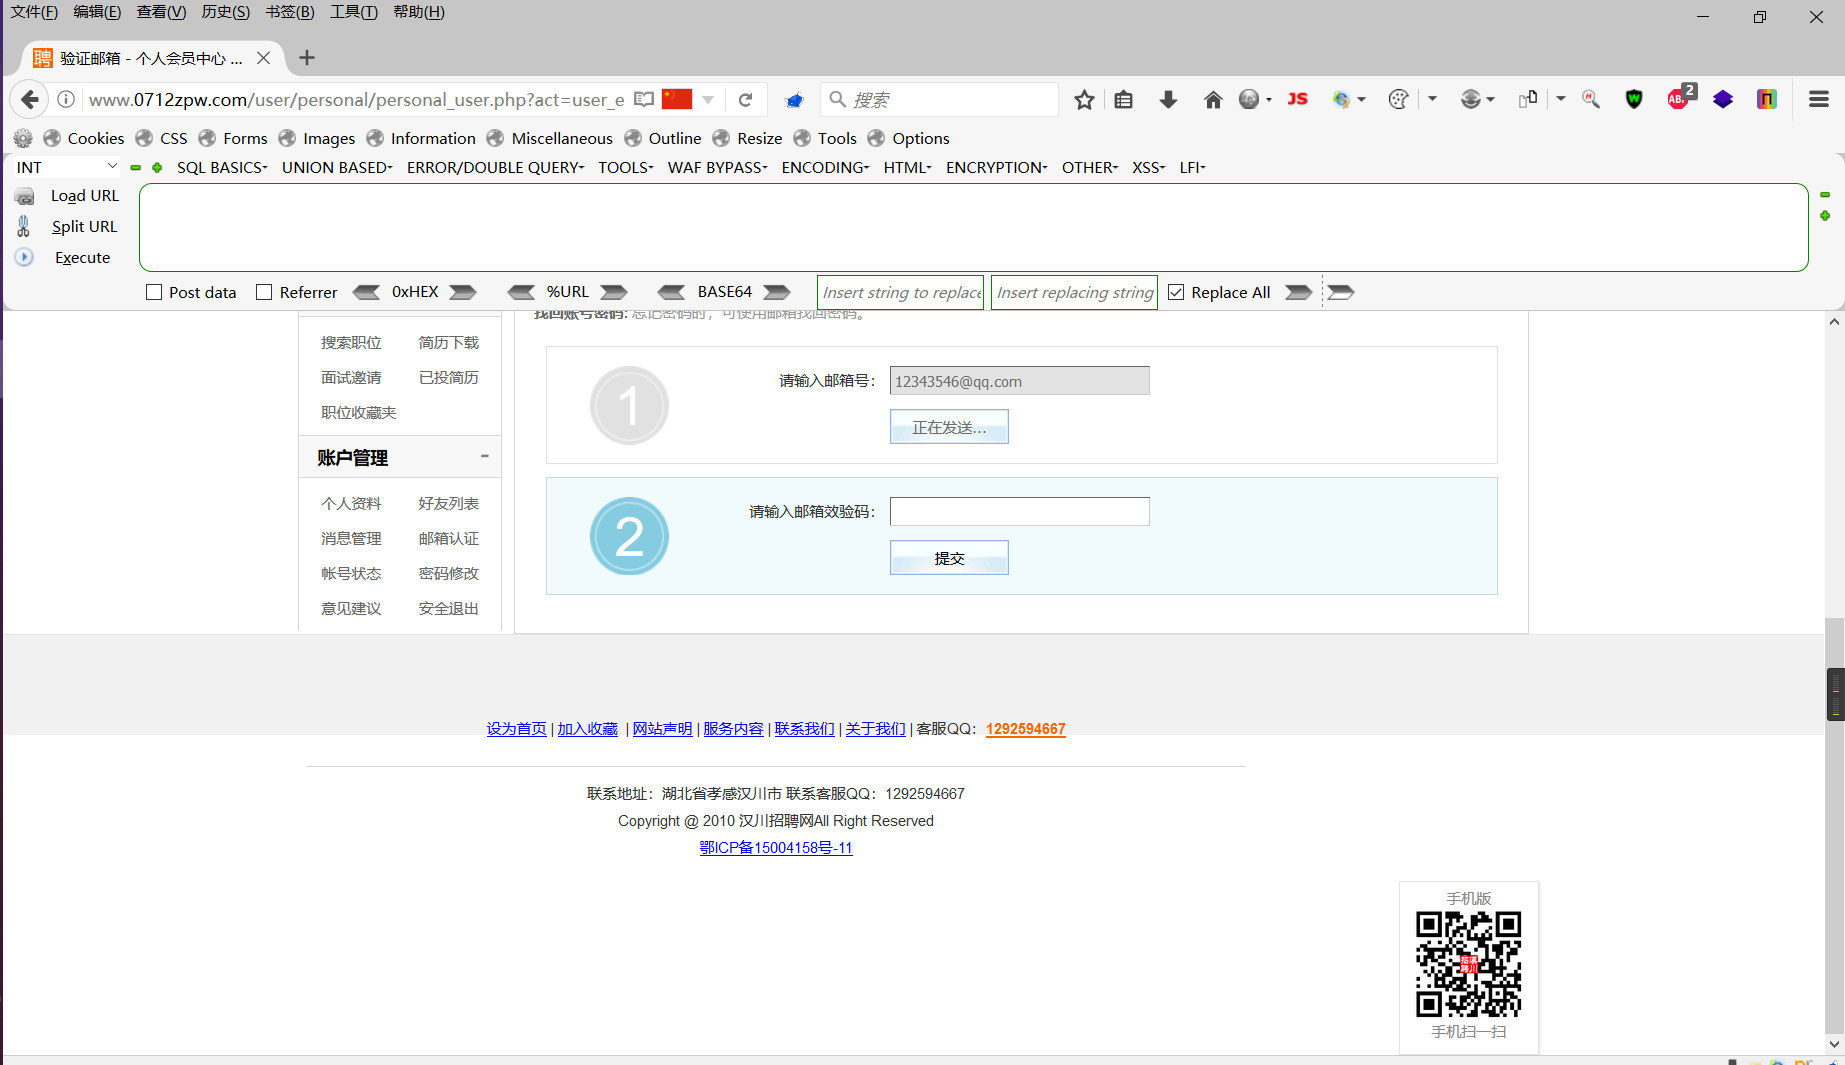Uncheck the Replace All checkbox
The width and height of the screenshot is (1845, 1065).
[x=1175, y=291]
